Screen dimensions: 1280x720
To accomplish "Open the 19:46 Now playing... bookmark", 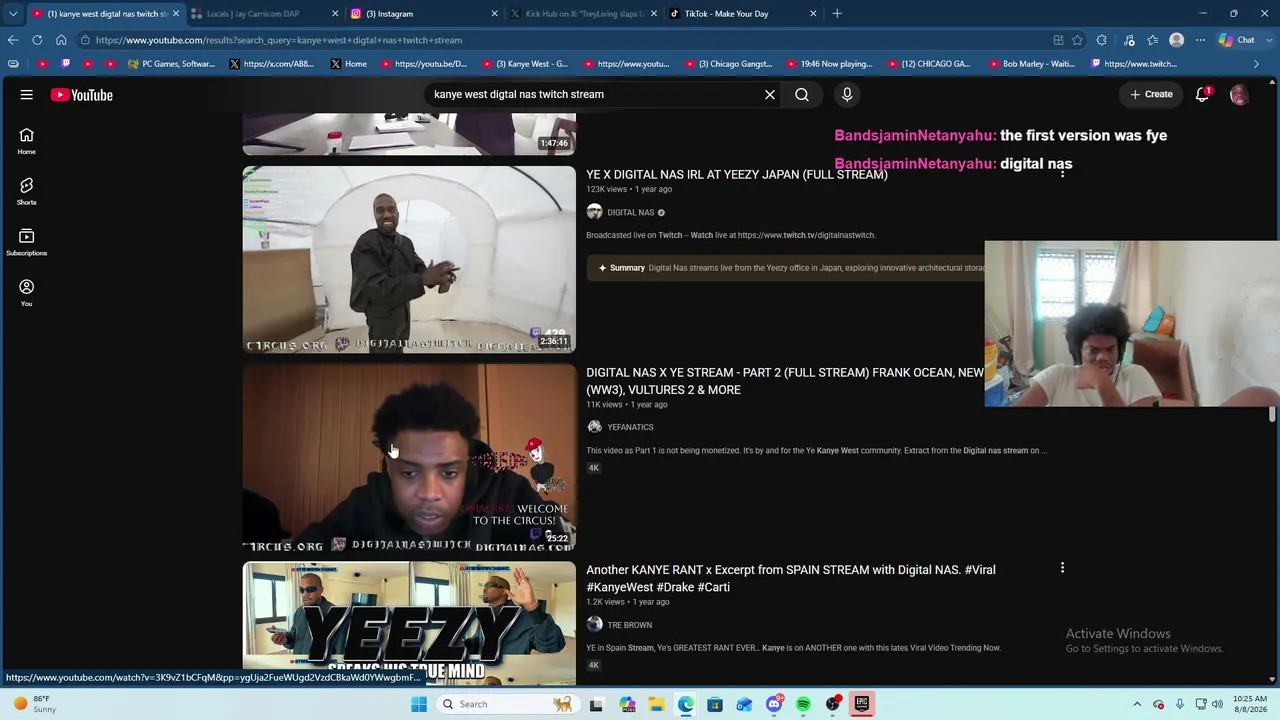I will tap(828, 64).
